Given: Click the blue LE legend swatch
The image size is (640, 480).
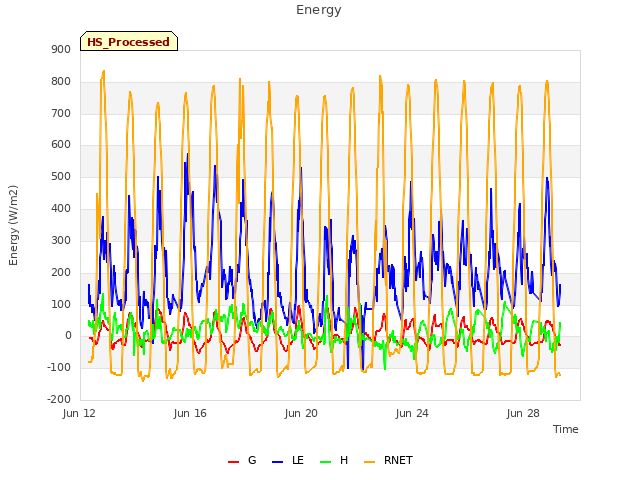Looking at the screenshot, I should tap(278, 462).
